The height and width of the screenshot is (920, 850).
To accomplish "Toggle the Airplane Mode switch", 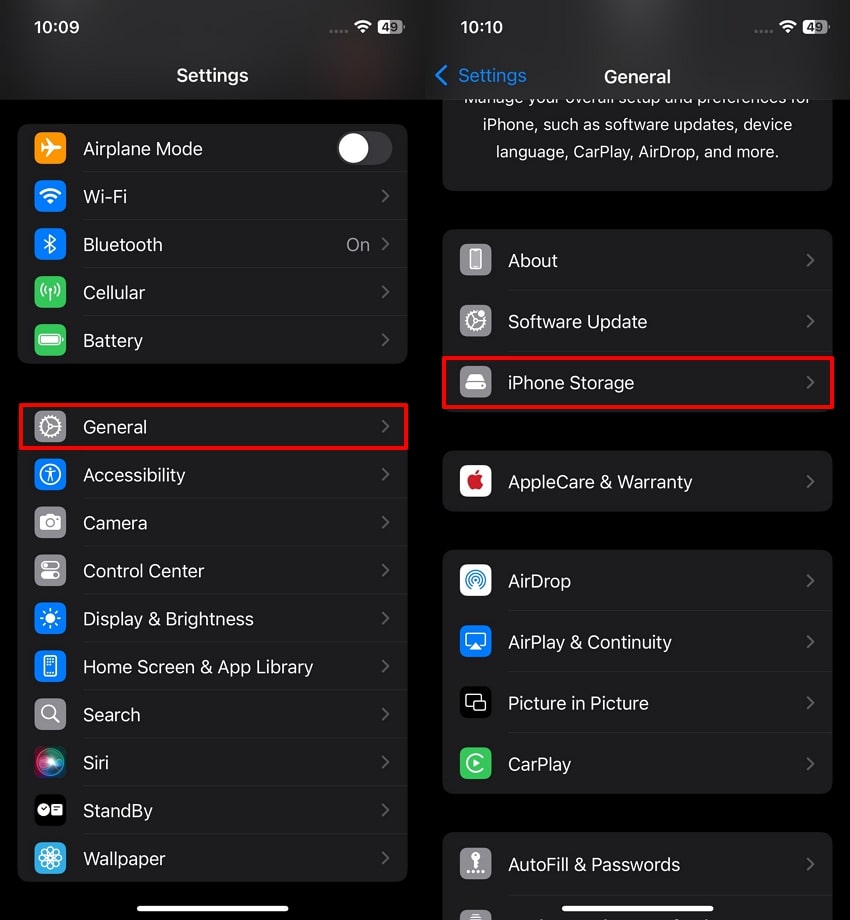I will click(x=364, y=148).
